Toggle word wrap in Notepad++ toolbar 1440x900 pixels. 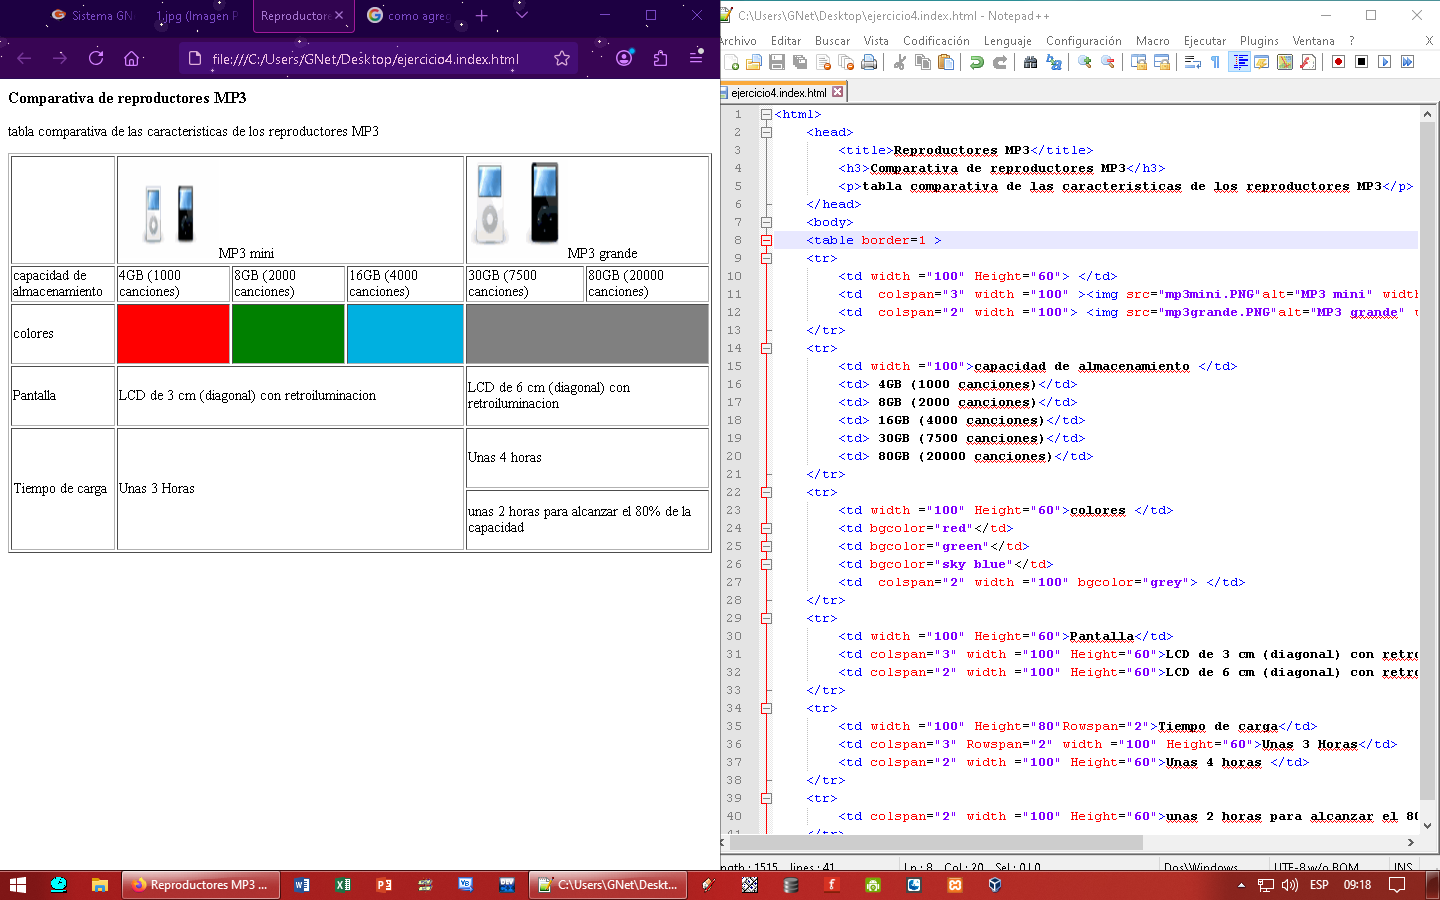(x=1192, y=62)
